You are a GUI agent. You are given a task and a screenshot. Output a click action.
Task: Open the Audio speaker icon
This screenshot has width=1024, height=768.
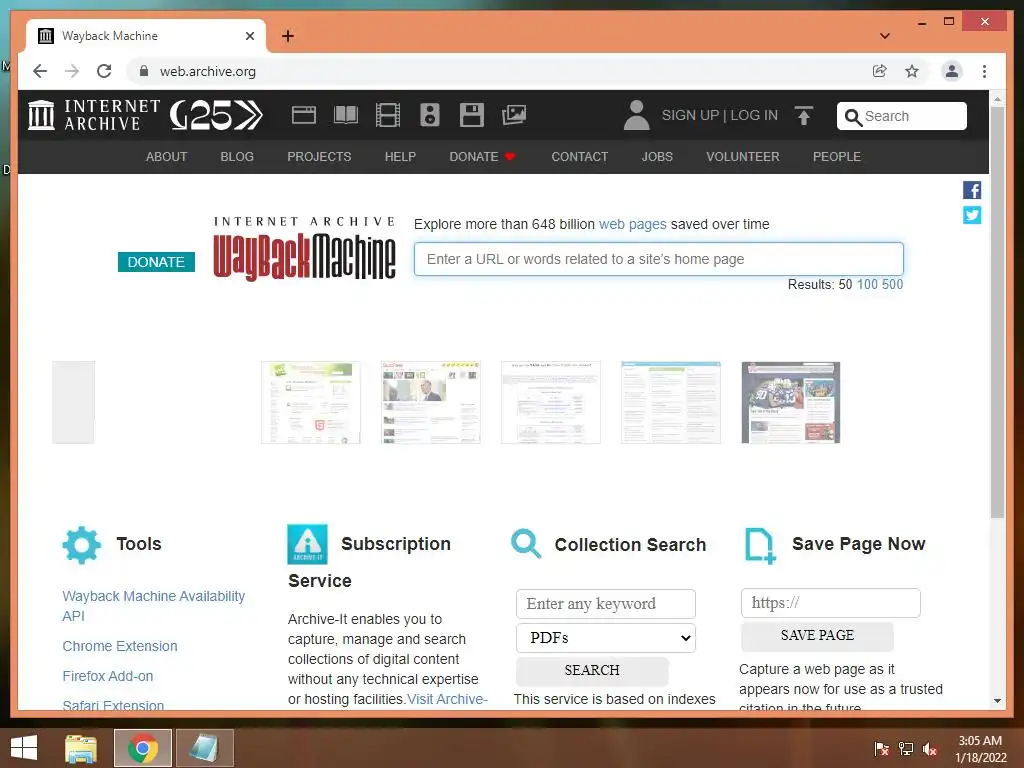point(430,115)
